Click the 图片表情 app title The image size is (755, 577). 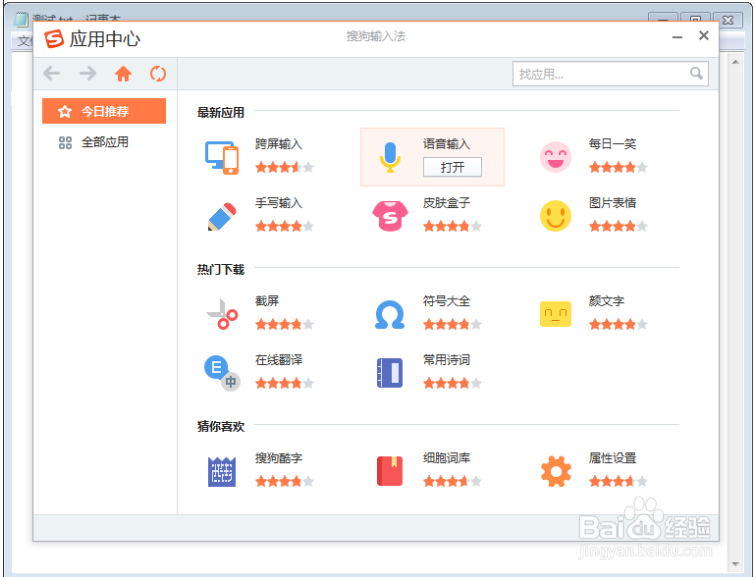pos(612,203)
